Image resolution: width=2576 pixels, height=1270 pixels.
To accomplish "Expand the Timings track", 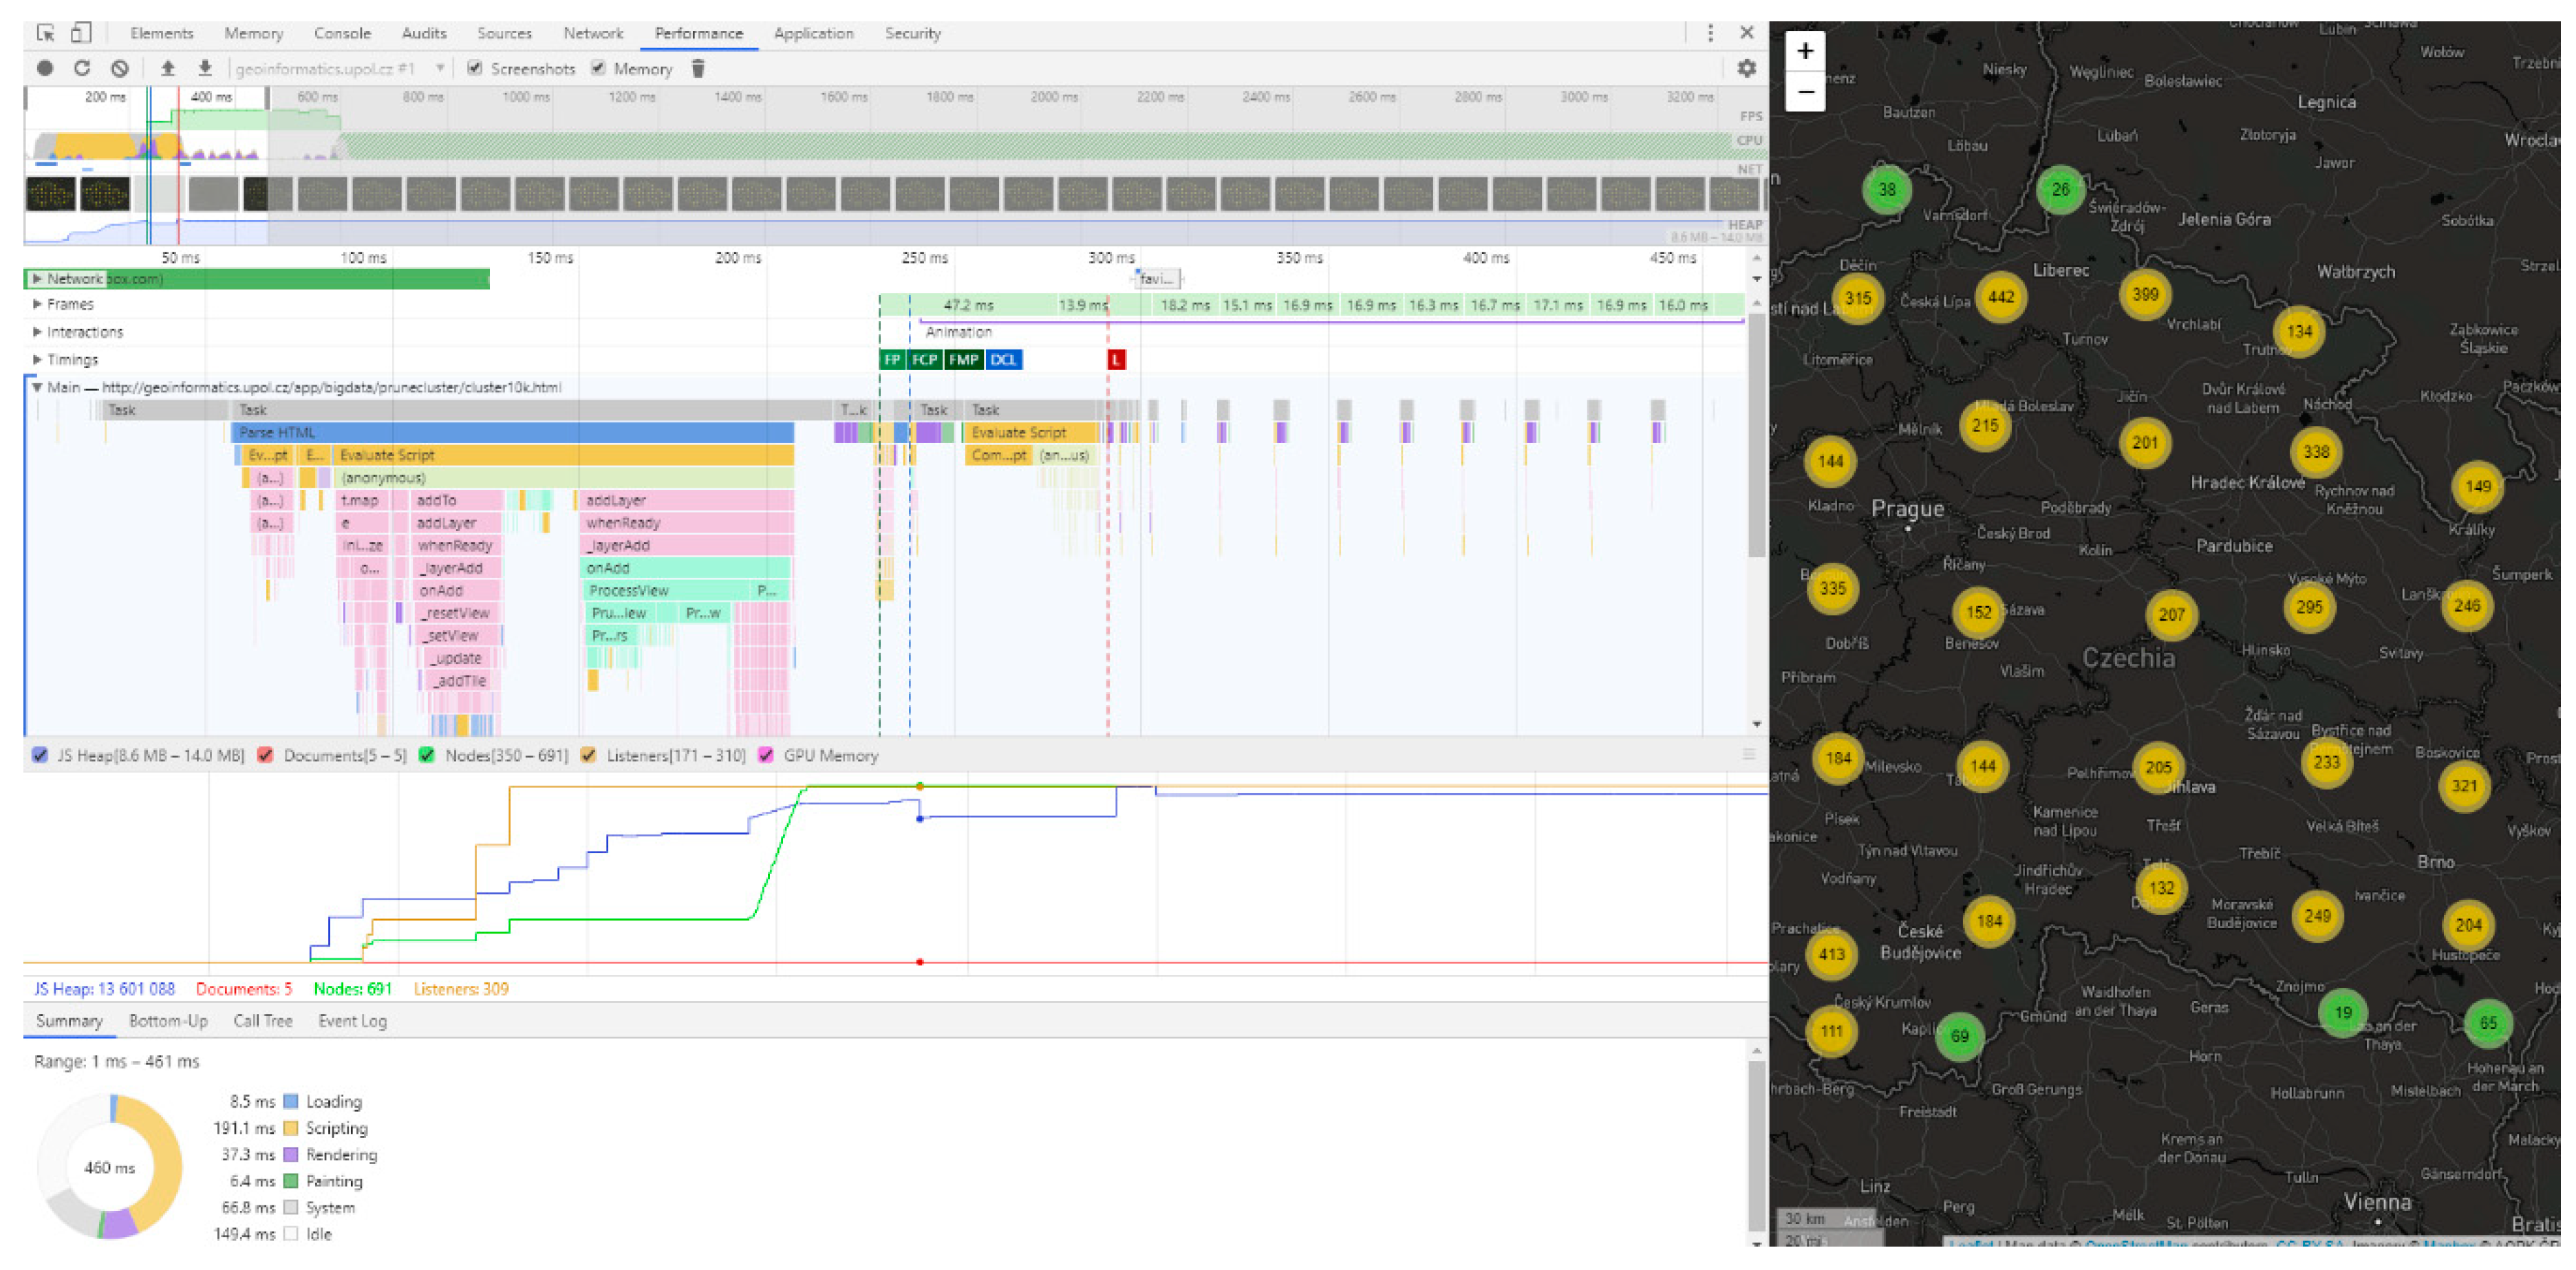I will [x=37, y=360].
